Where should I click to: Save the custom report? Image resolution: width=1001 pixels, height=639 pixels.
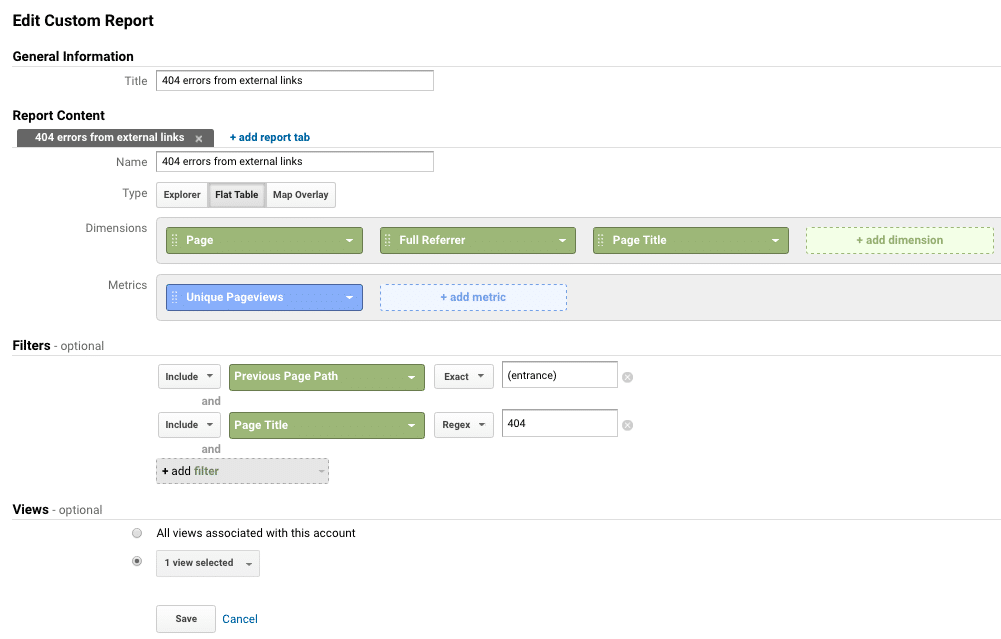pos(185,618)
